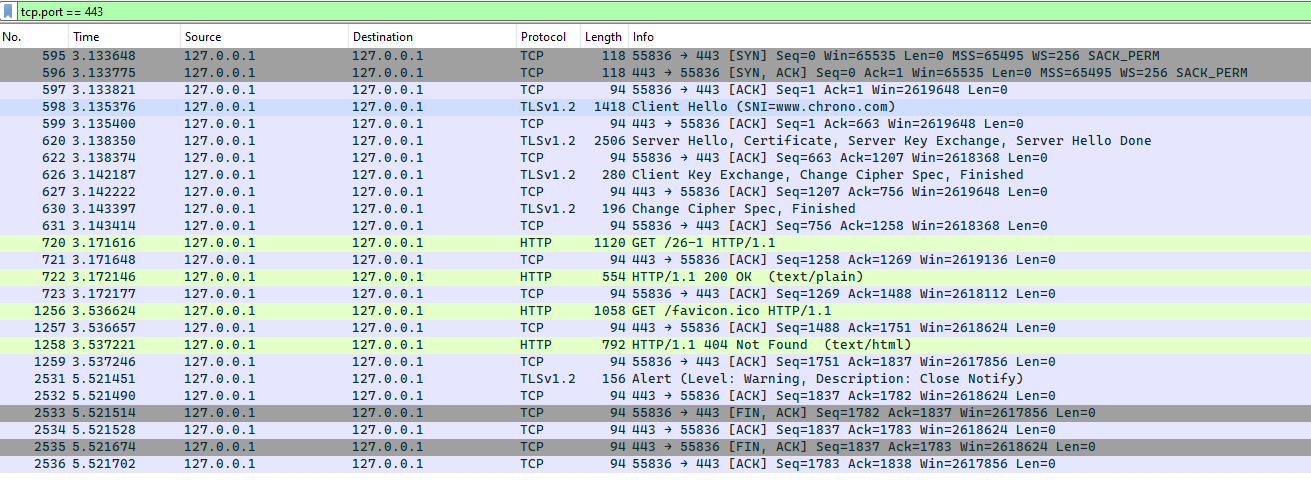This screenshot has height=490, width=1311.
Task: Select the GET /26-1 HTTP packet
Action: pos(655,243)
